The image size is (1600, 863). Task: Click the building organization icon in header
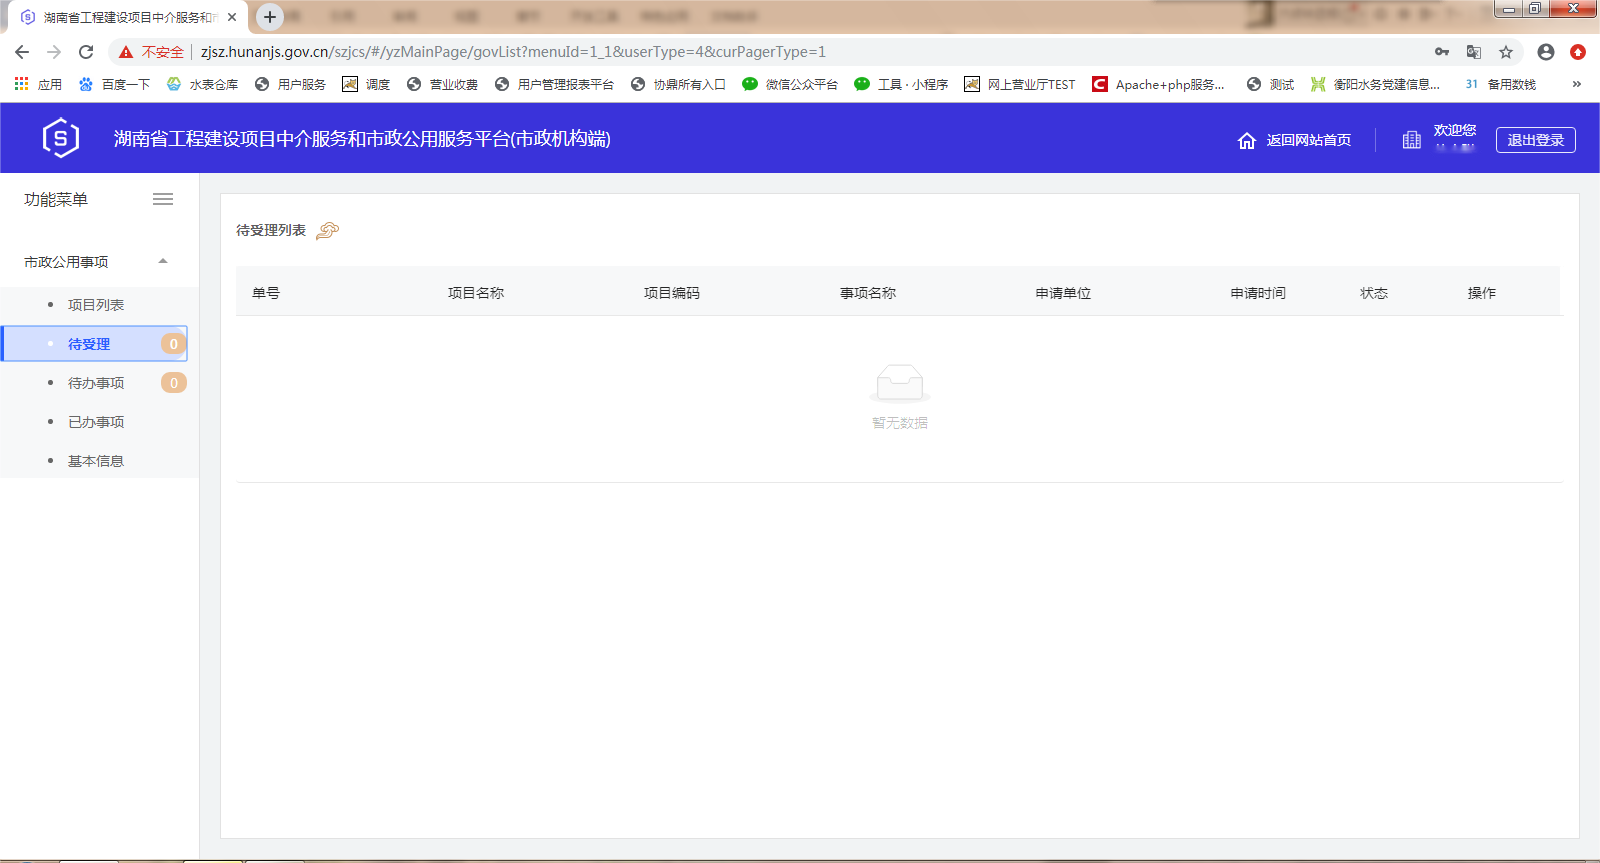point(1411,140)
